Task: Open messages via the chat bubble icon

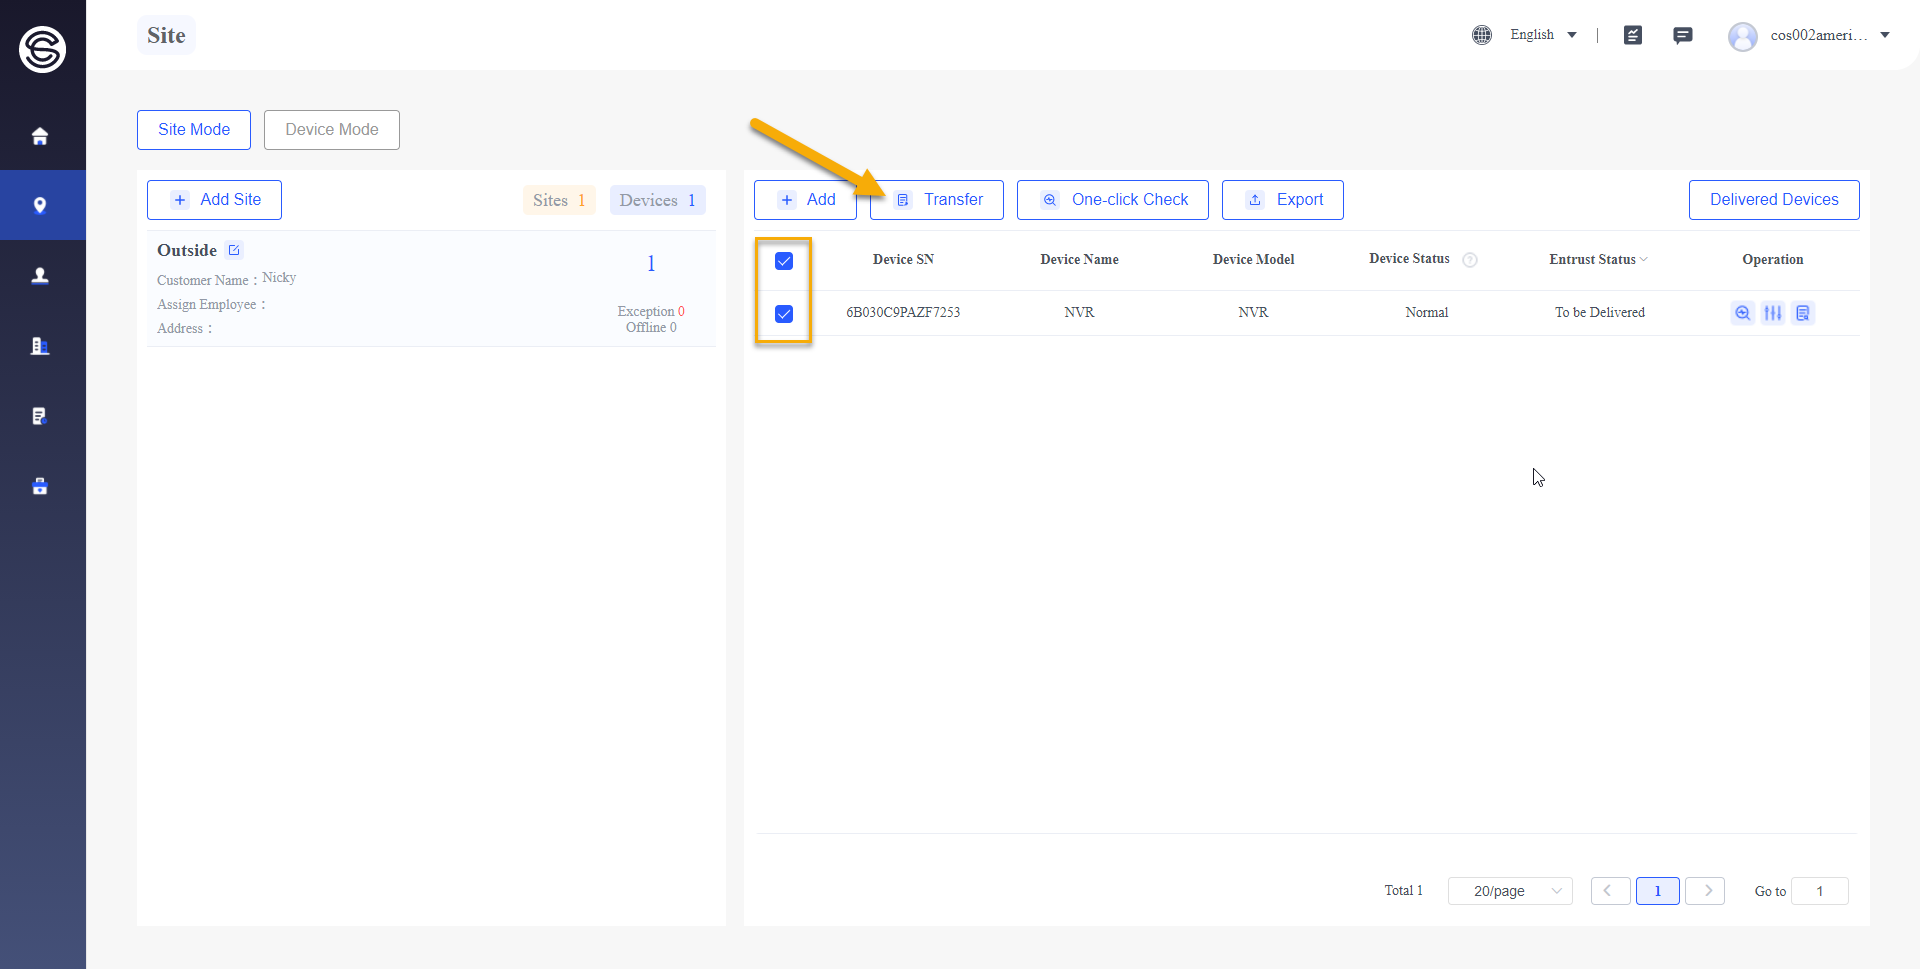Action: [x=1683, y=35]
